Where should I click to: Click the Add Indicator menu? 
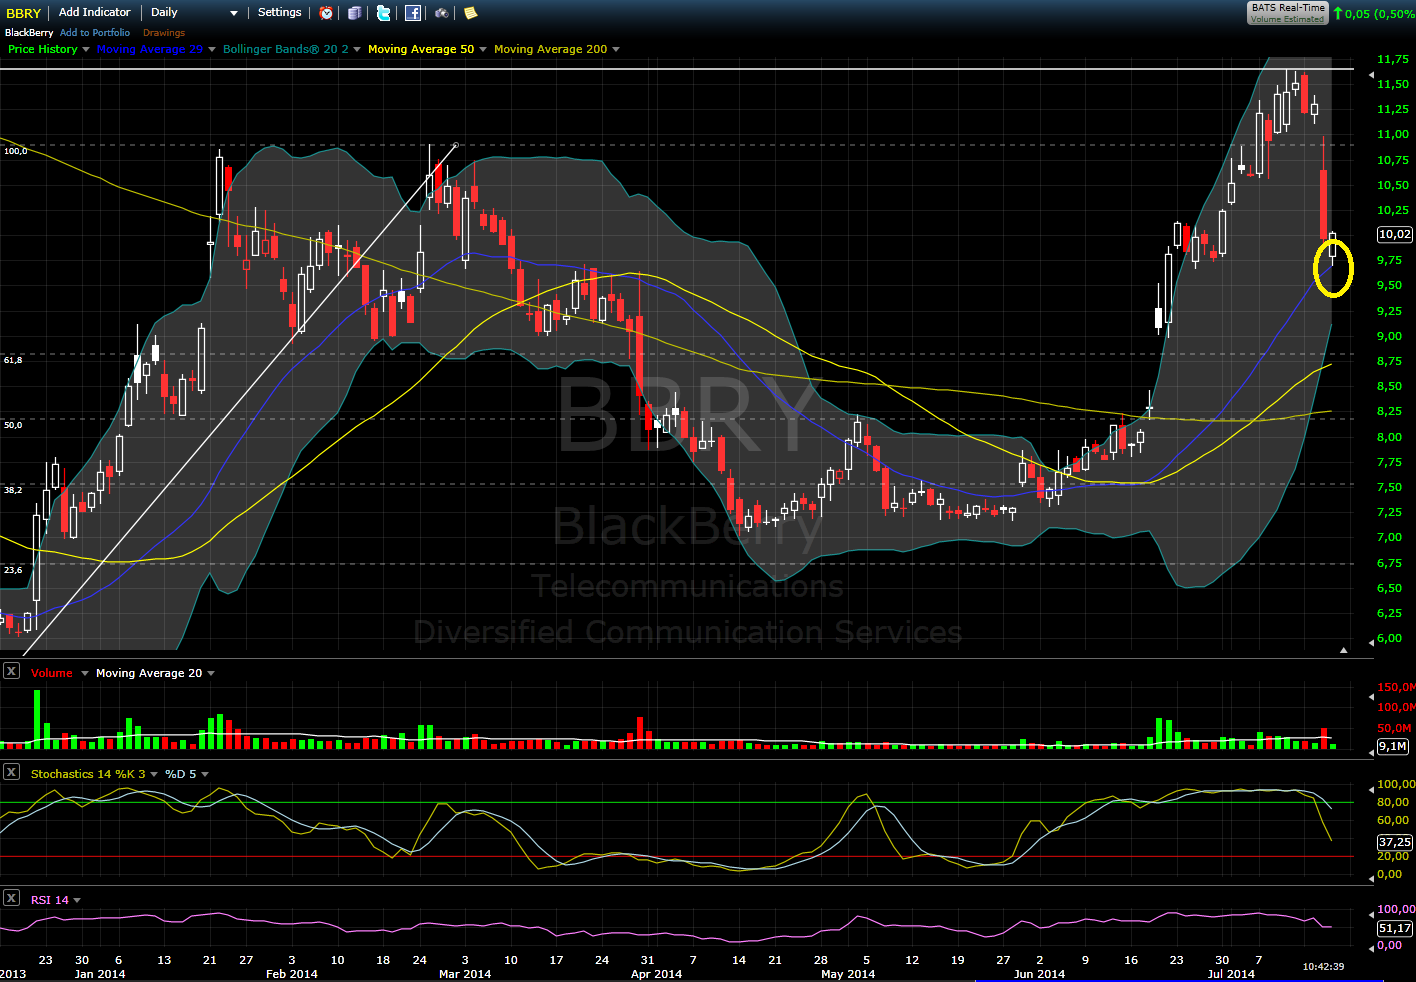pos(95,12)
